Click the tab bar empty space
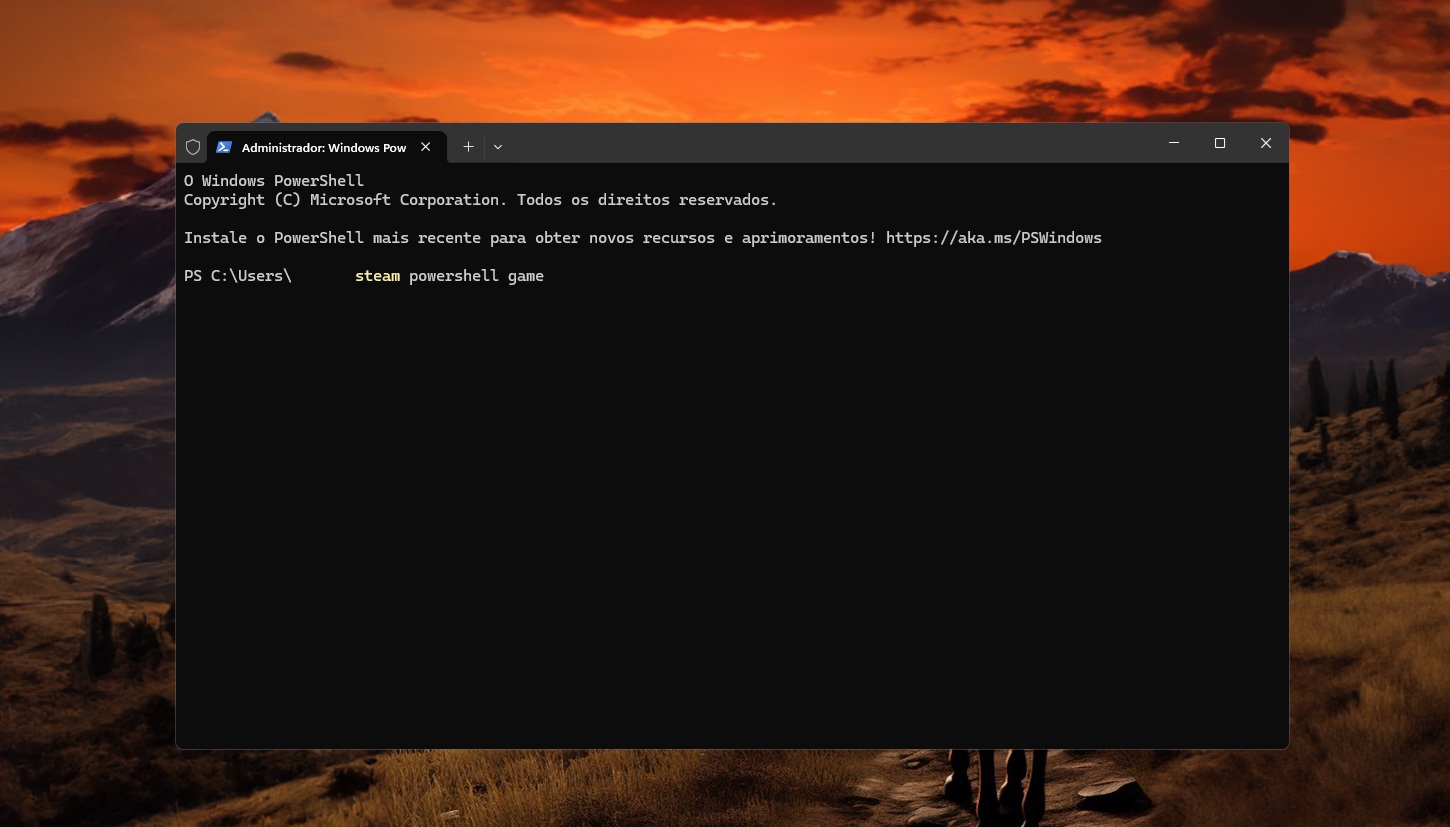 tap(800, 146)
